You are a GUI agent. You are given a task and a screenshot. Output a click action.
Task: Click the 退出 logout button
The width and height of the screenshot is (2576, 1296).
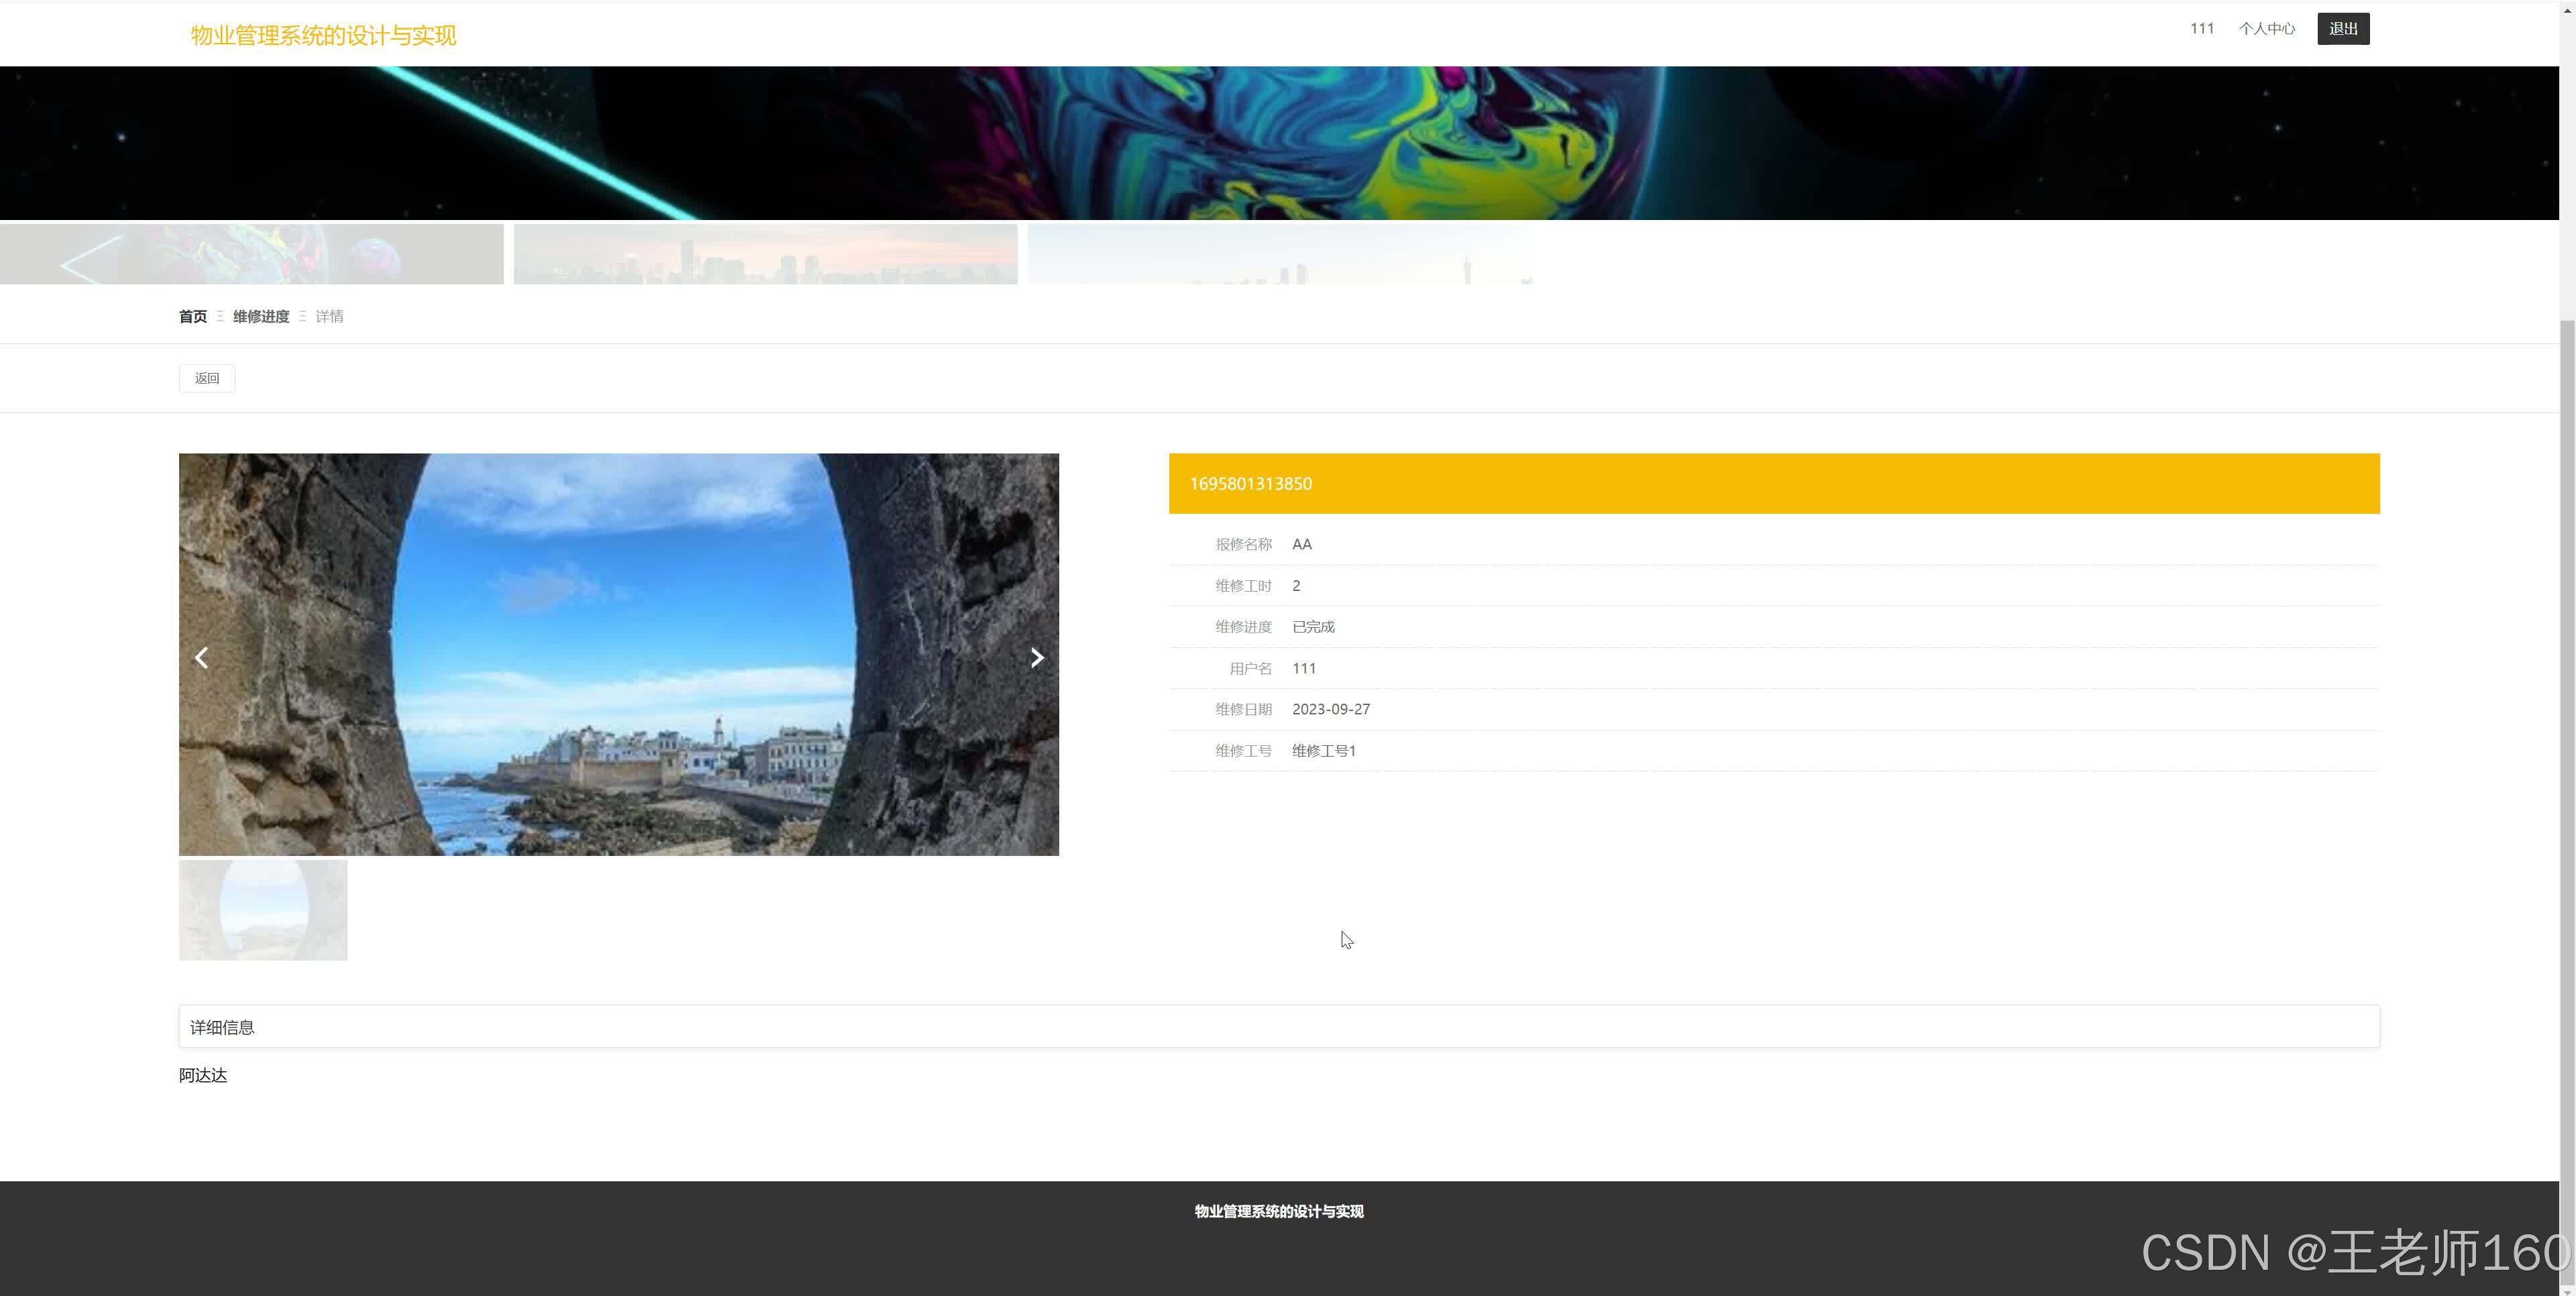tap(2342, 29)
